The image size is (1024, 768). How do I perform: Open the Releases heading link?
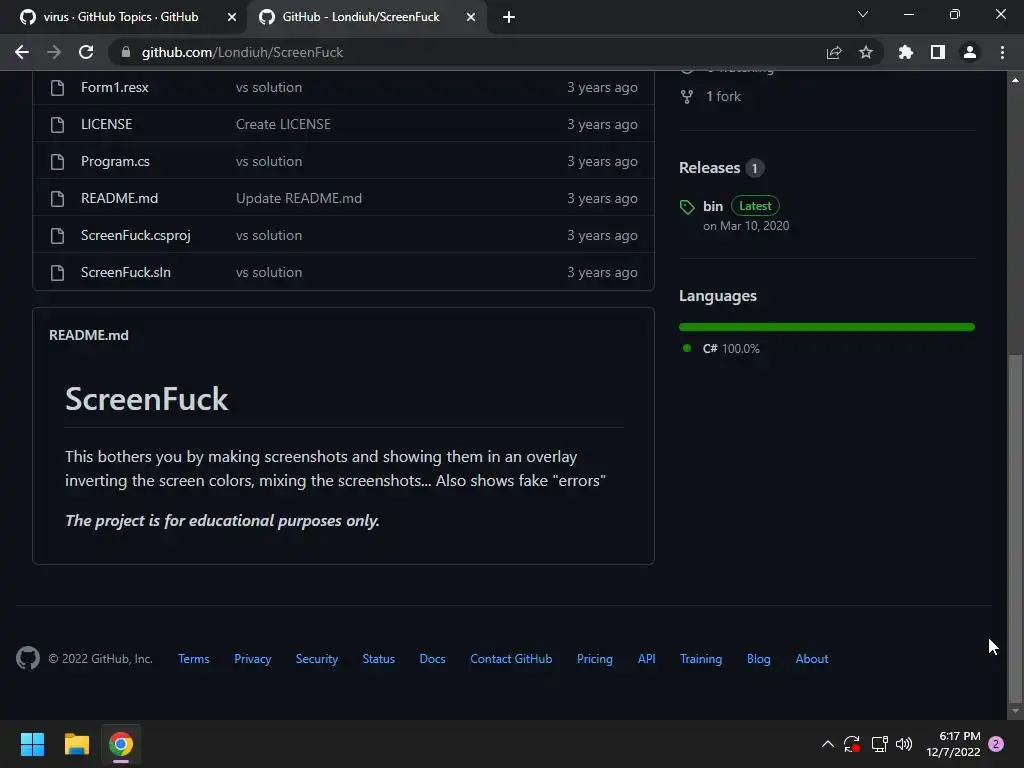pyautogui.click(x=709, y=168)
